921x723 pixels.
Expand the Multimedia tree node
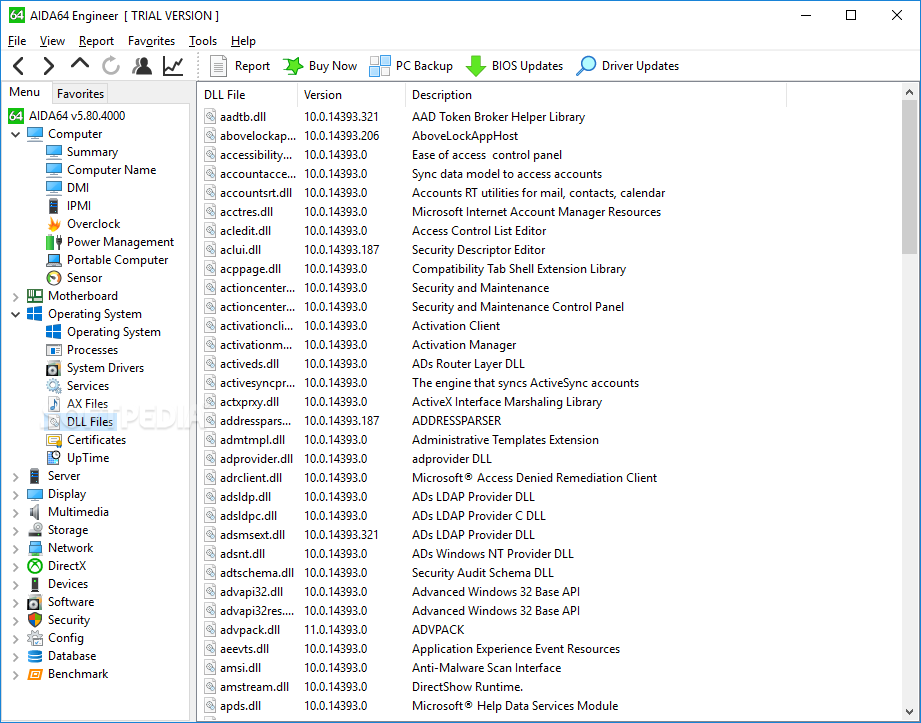click(15, 513)
